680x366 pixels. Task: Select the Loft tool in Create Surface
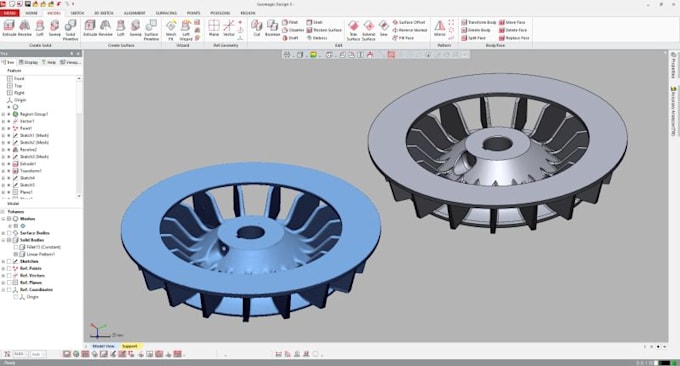(121, 29)
